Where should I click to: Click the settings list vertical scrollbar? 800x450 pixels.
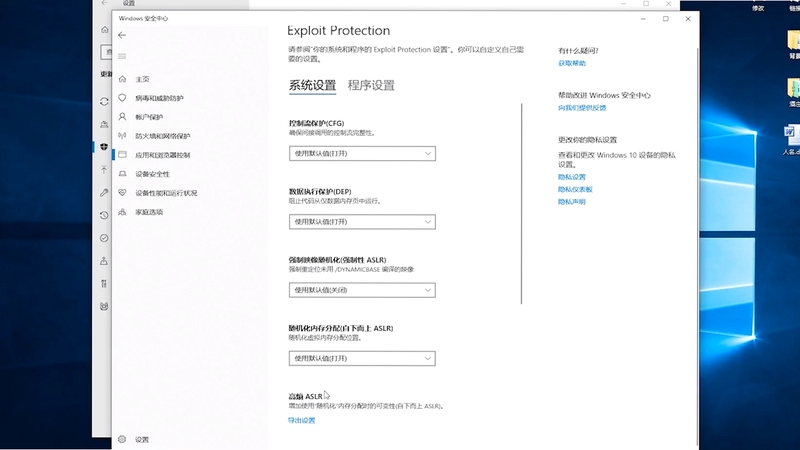click(x=521, y=204)
